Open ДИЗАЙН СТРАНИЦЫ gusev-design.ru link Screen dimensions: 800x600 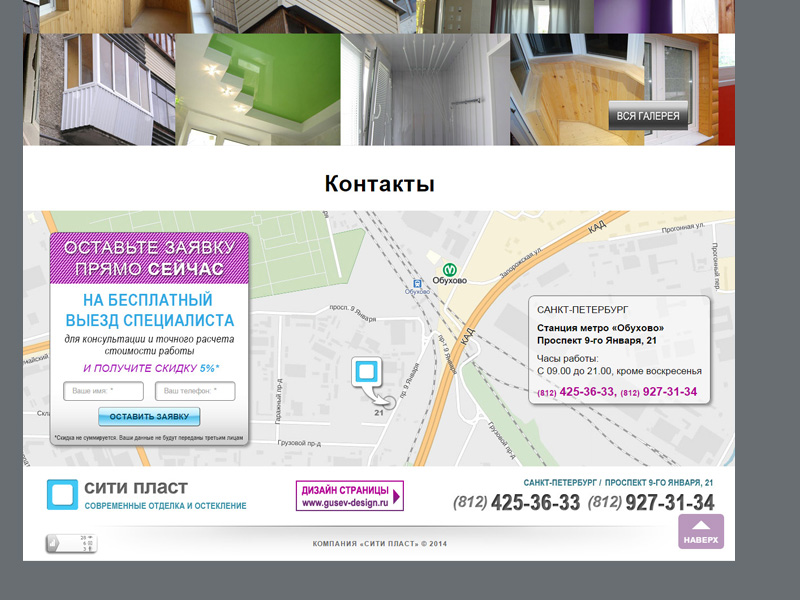pyautogui.click(x=349, y=495)
